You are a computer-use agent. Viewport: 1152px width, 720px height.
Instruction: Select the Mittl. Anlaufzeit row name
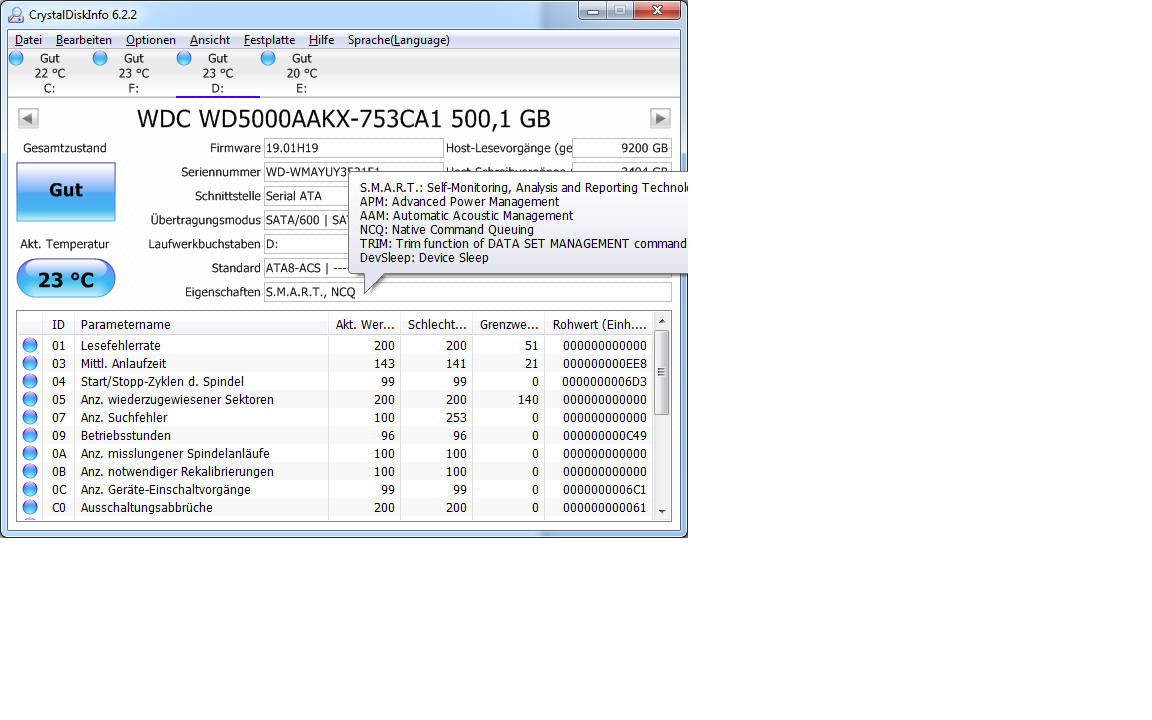[123, 364]
